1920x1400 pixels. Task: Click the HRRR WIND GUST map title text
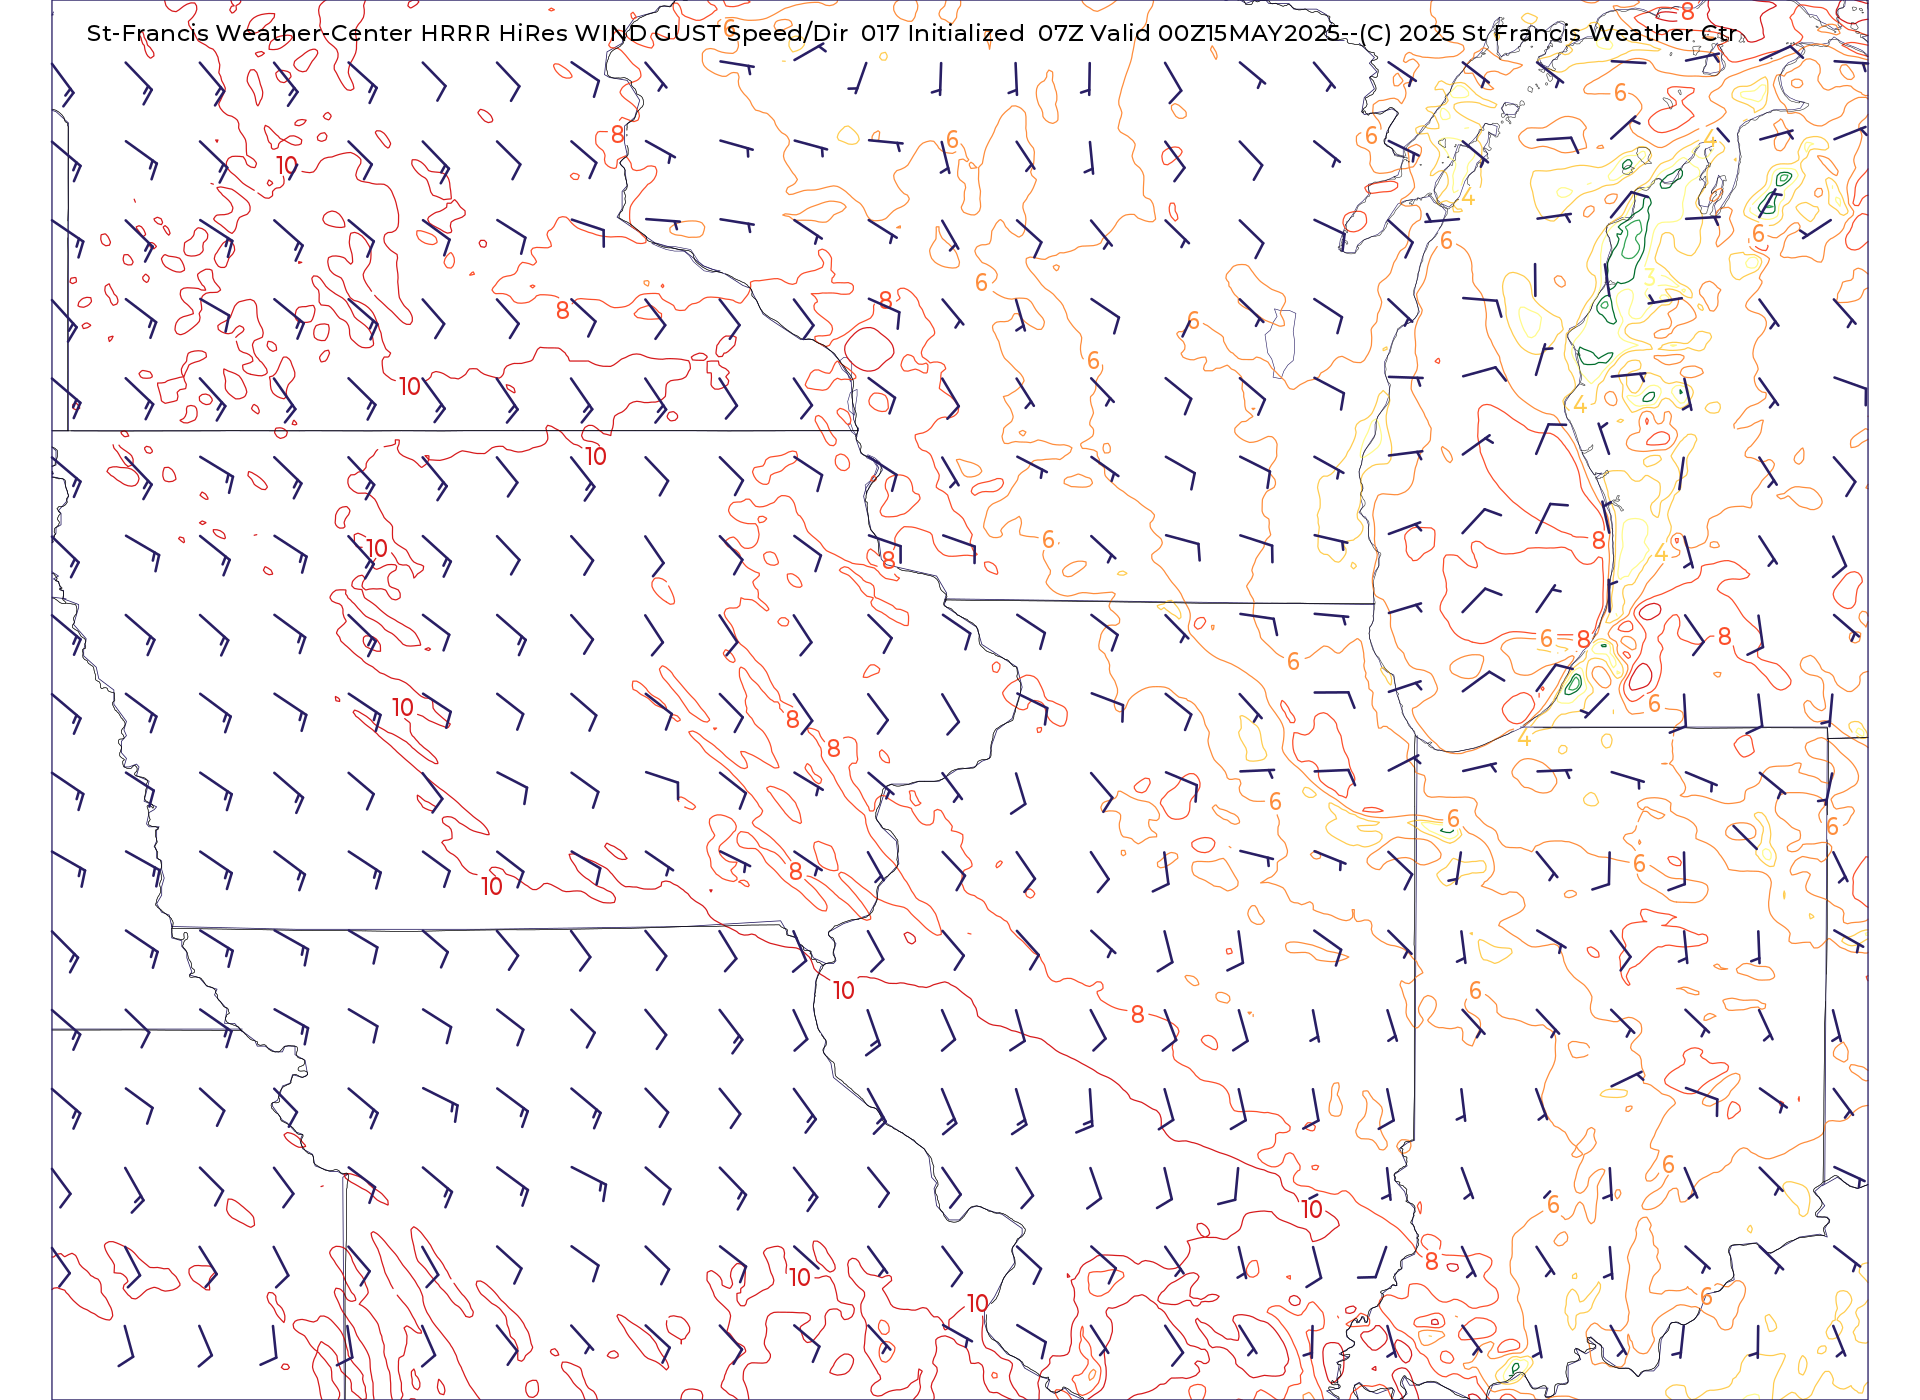(x=913, y=33)
